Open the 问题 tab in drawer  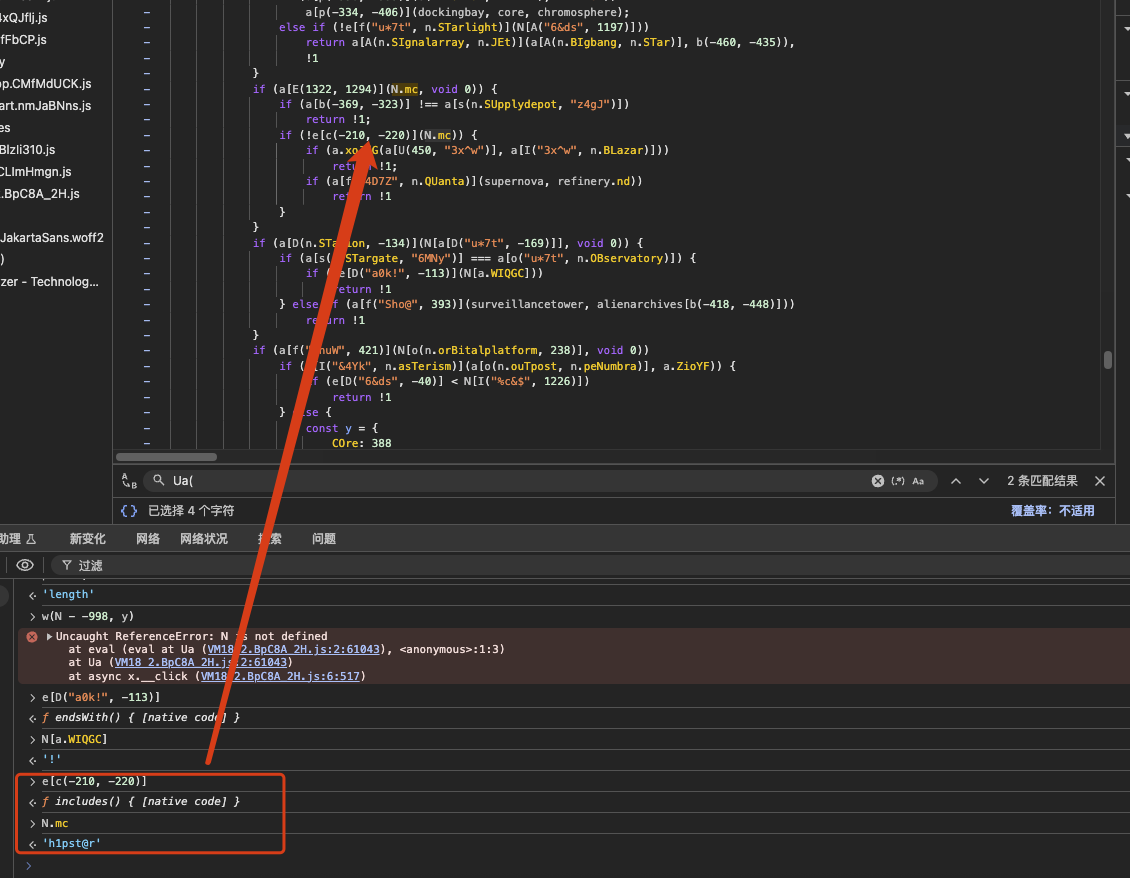324,539
